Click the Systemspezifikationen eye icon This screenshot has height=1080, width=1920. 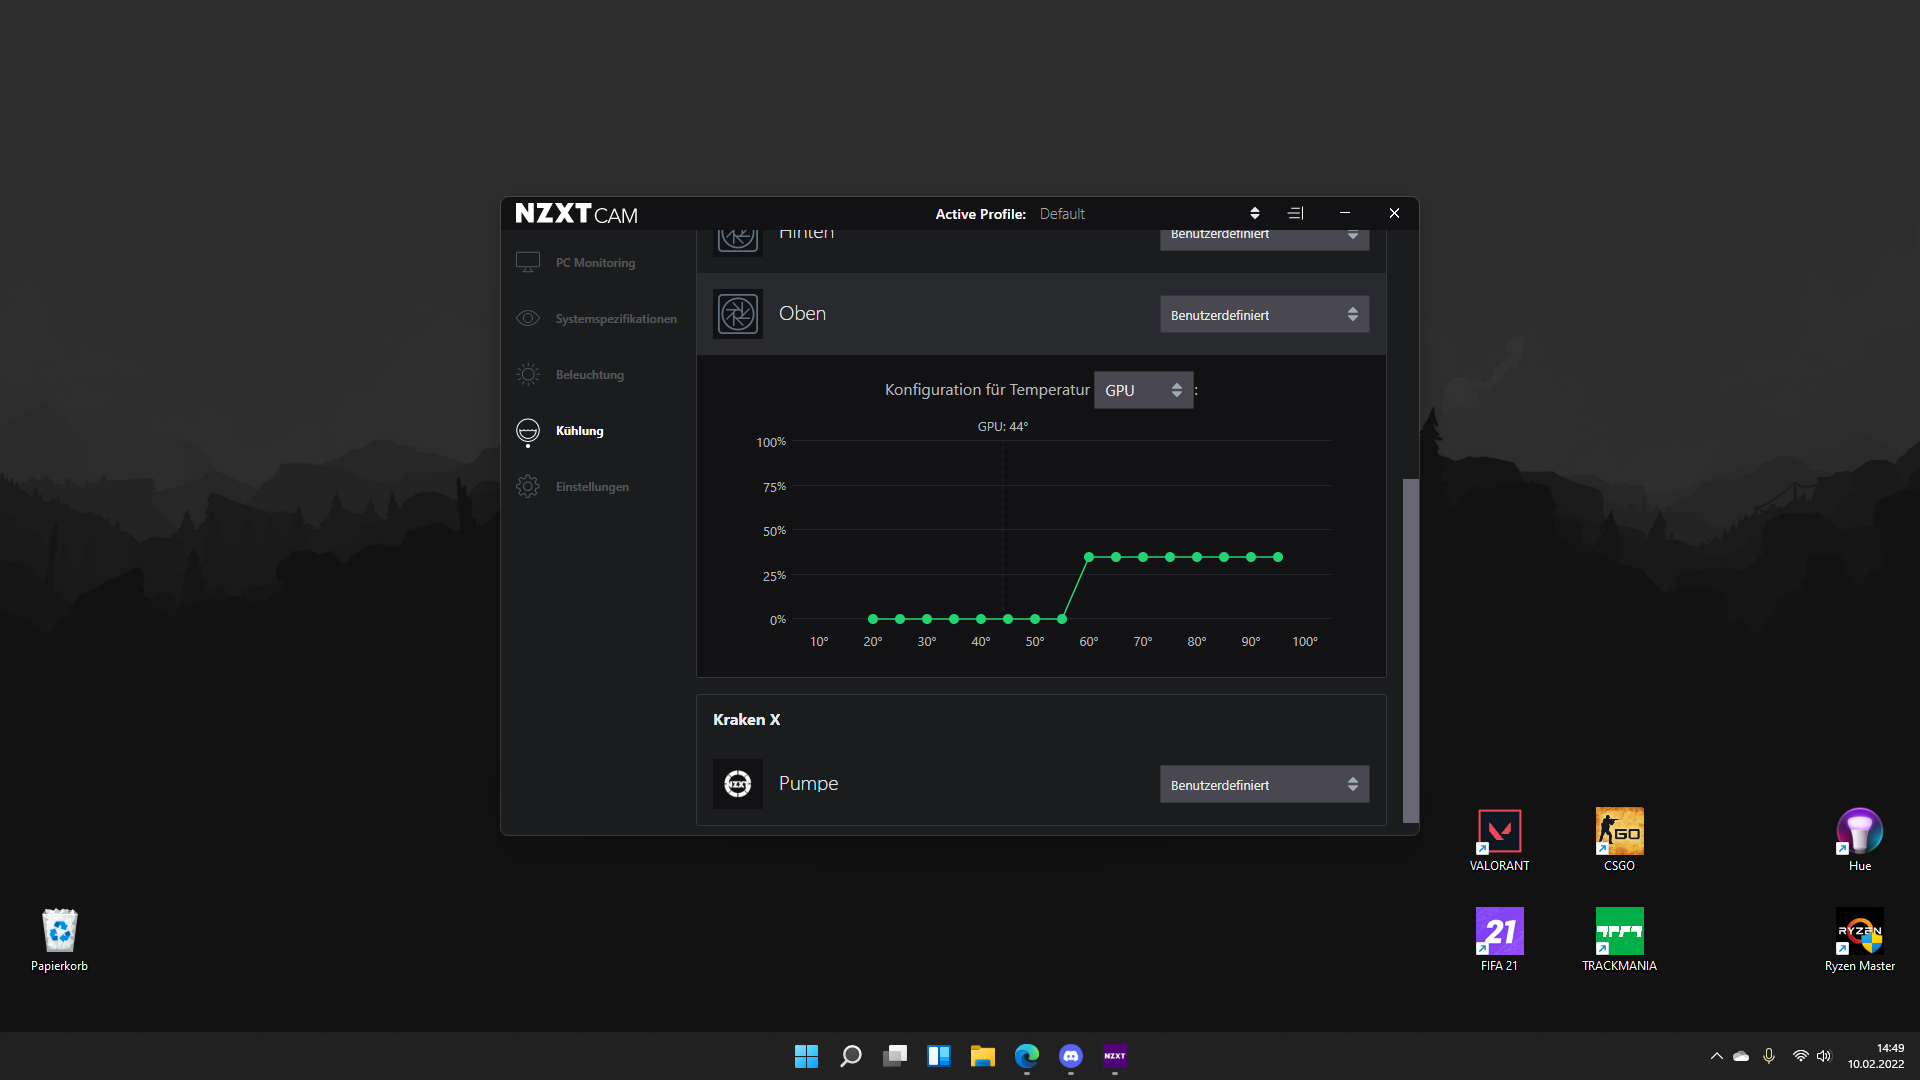(x=528, y=318)
